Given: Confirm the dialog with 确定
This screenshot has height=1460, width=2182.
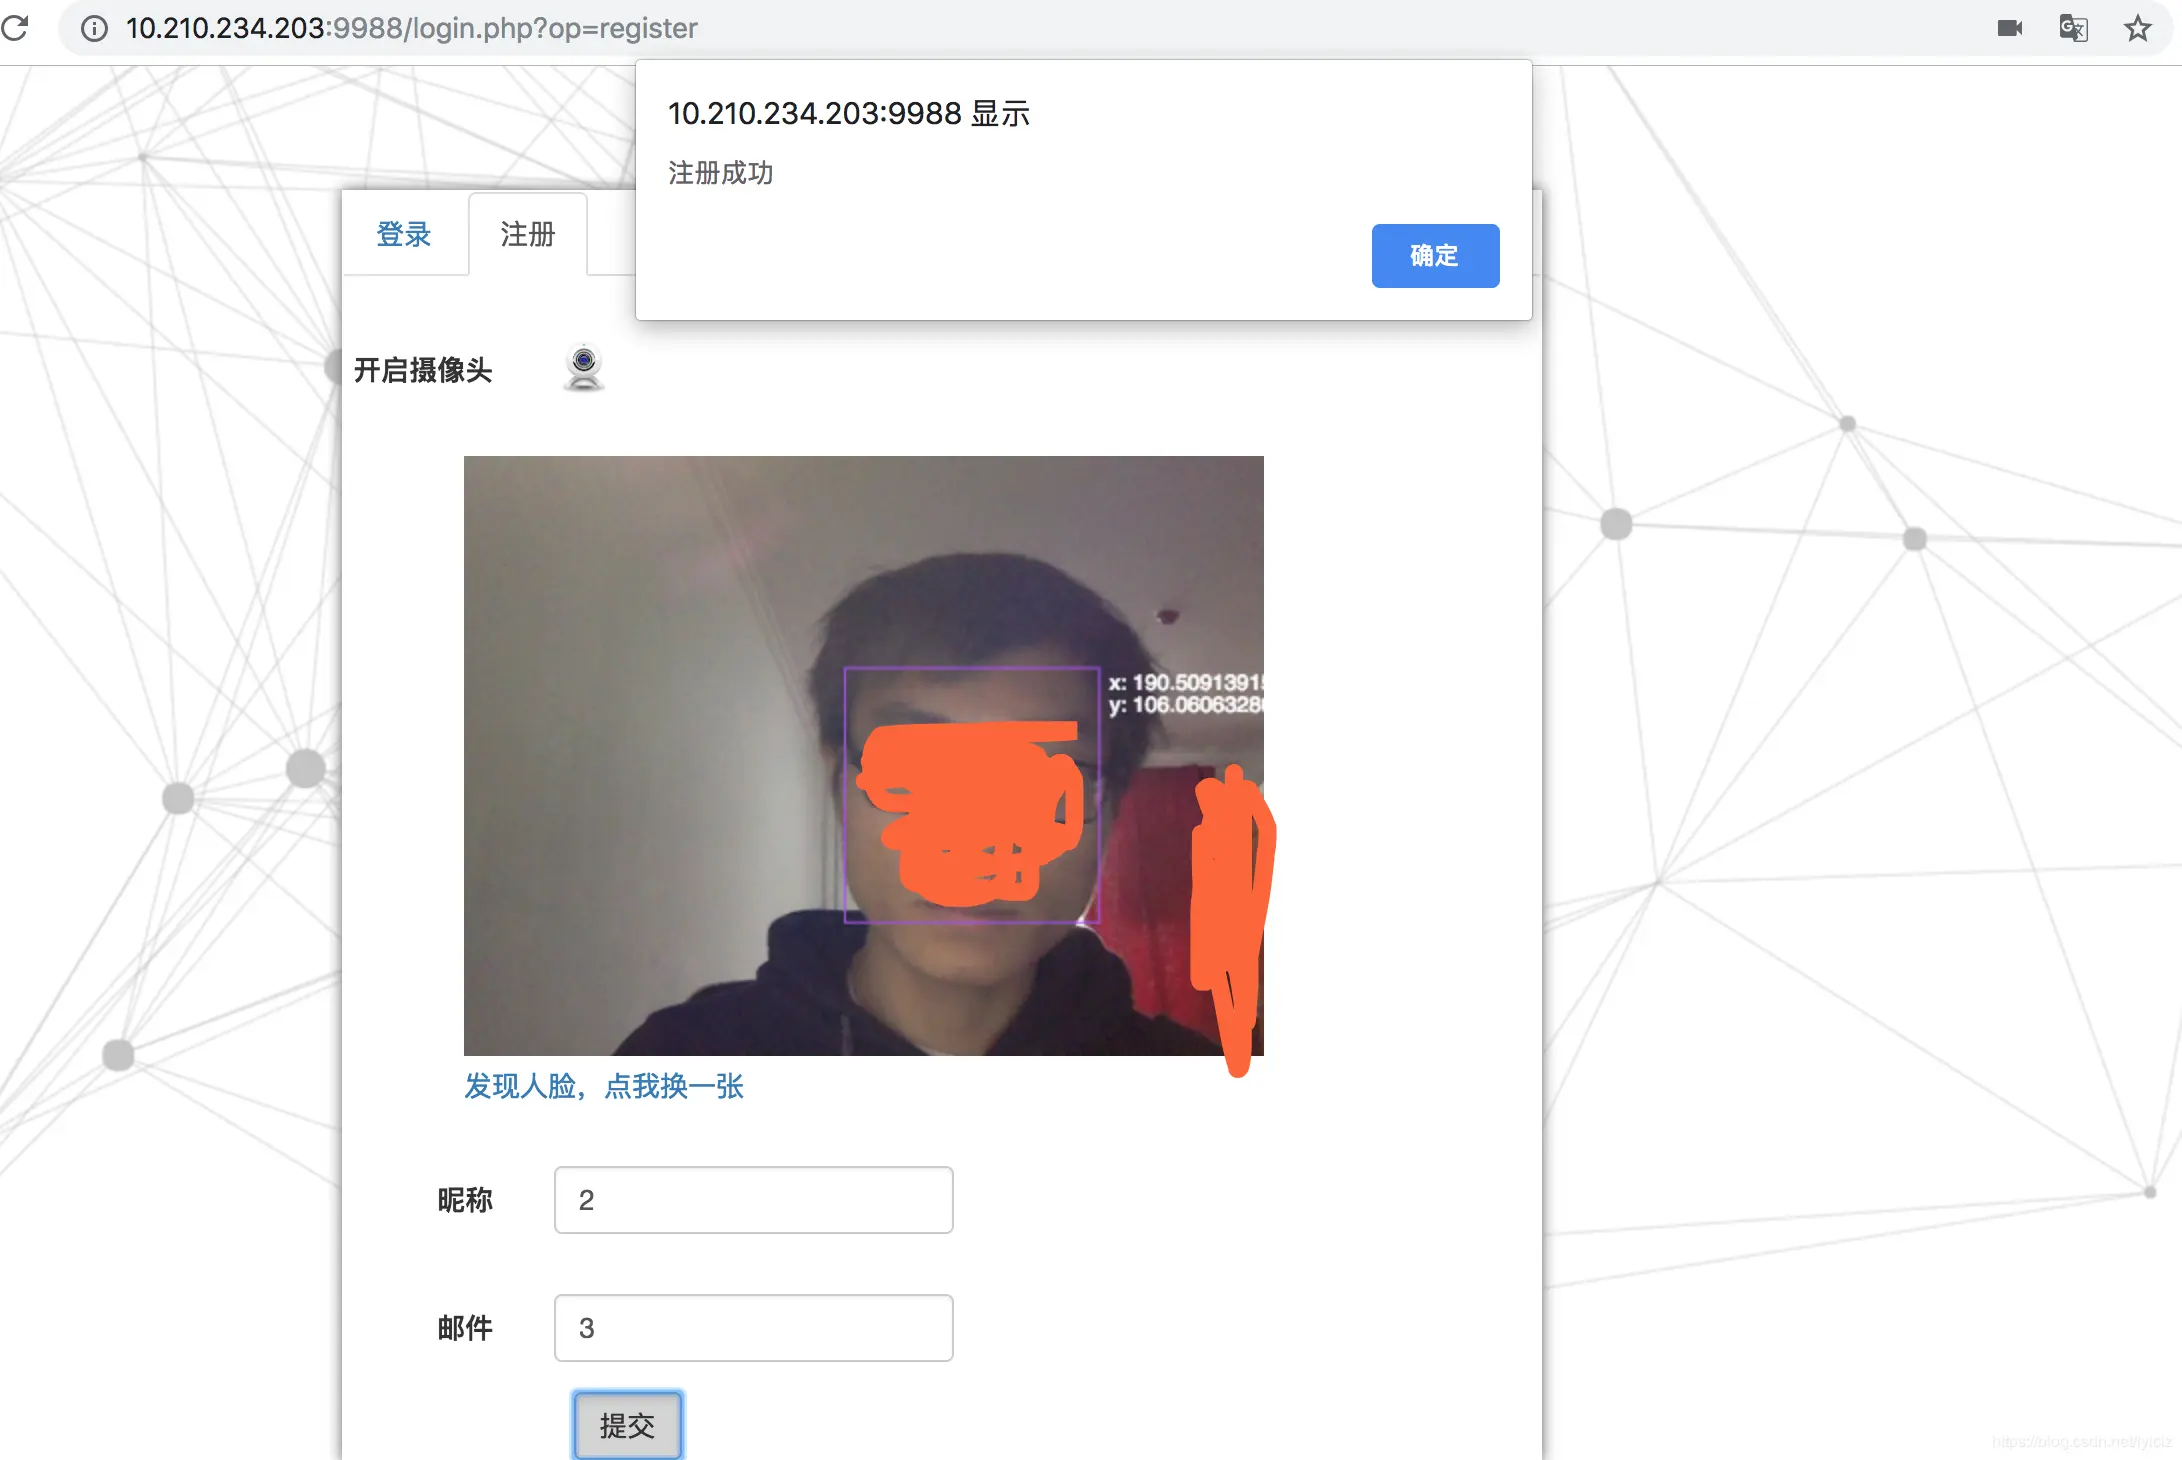Looking at the screenshot, I should point(1435,256).
